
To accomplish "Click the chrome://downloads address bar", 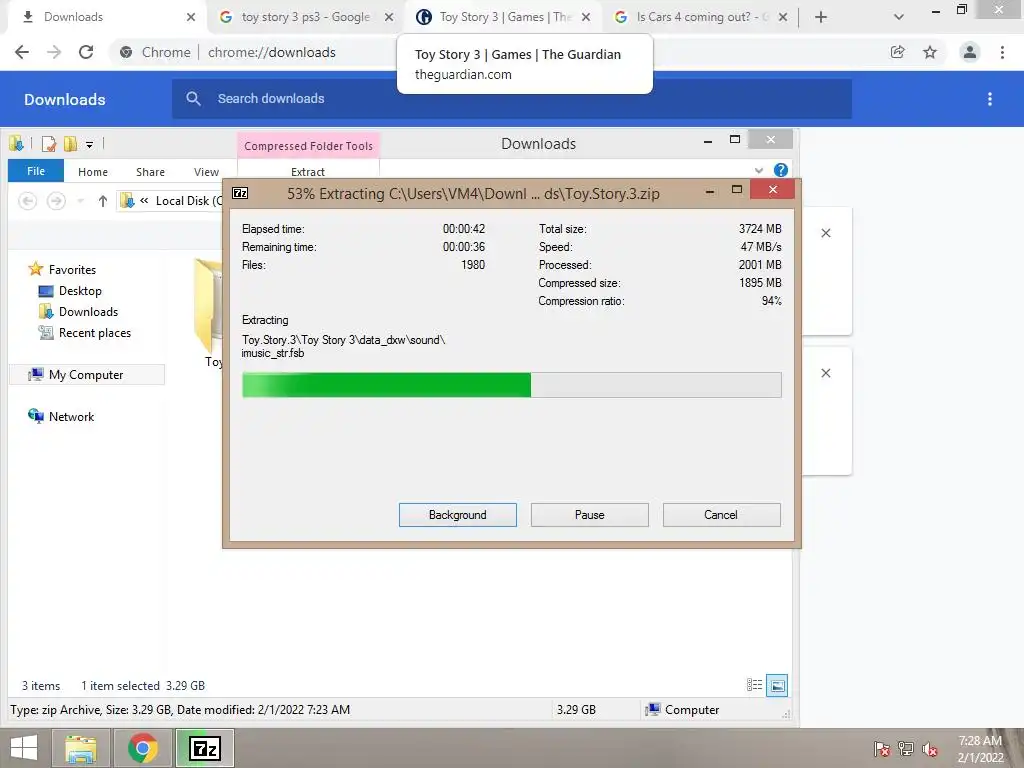I will (271, 52).
